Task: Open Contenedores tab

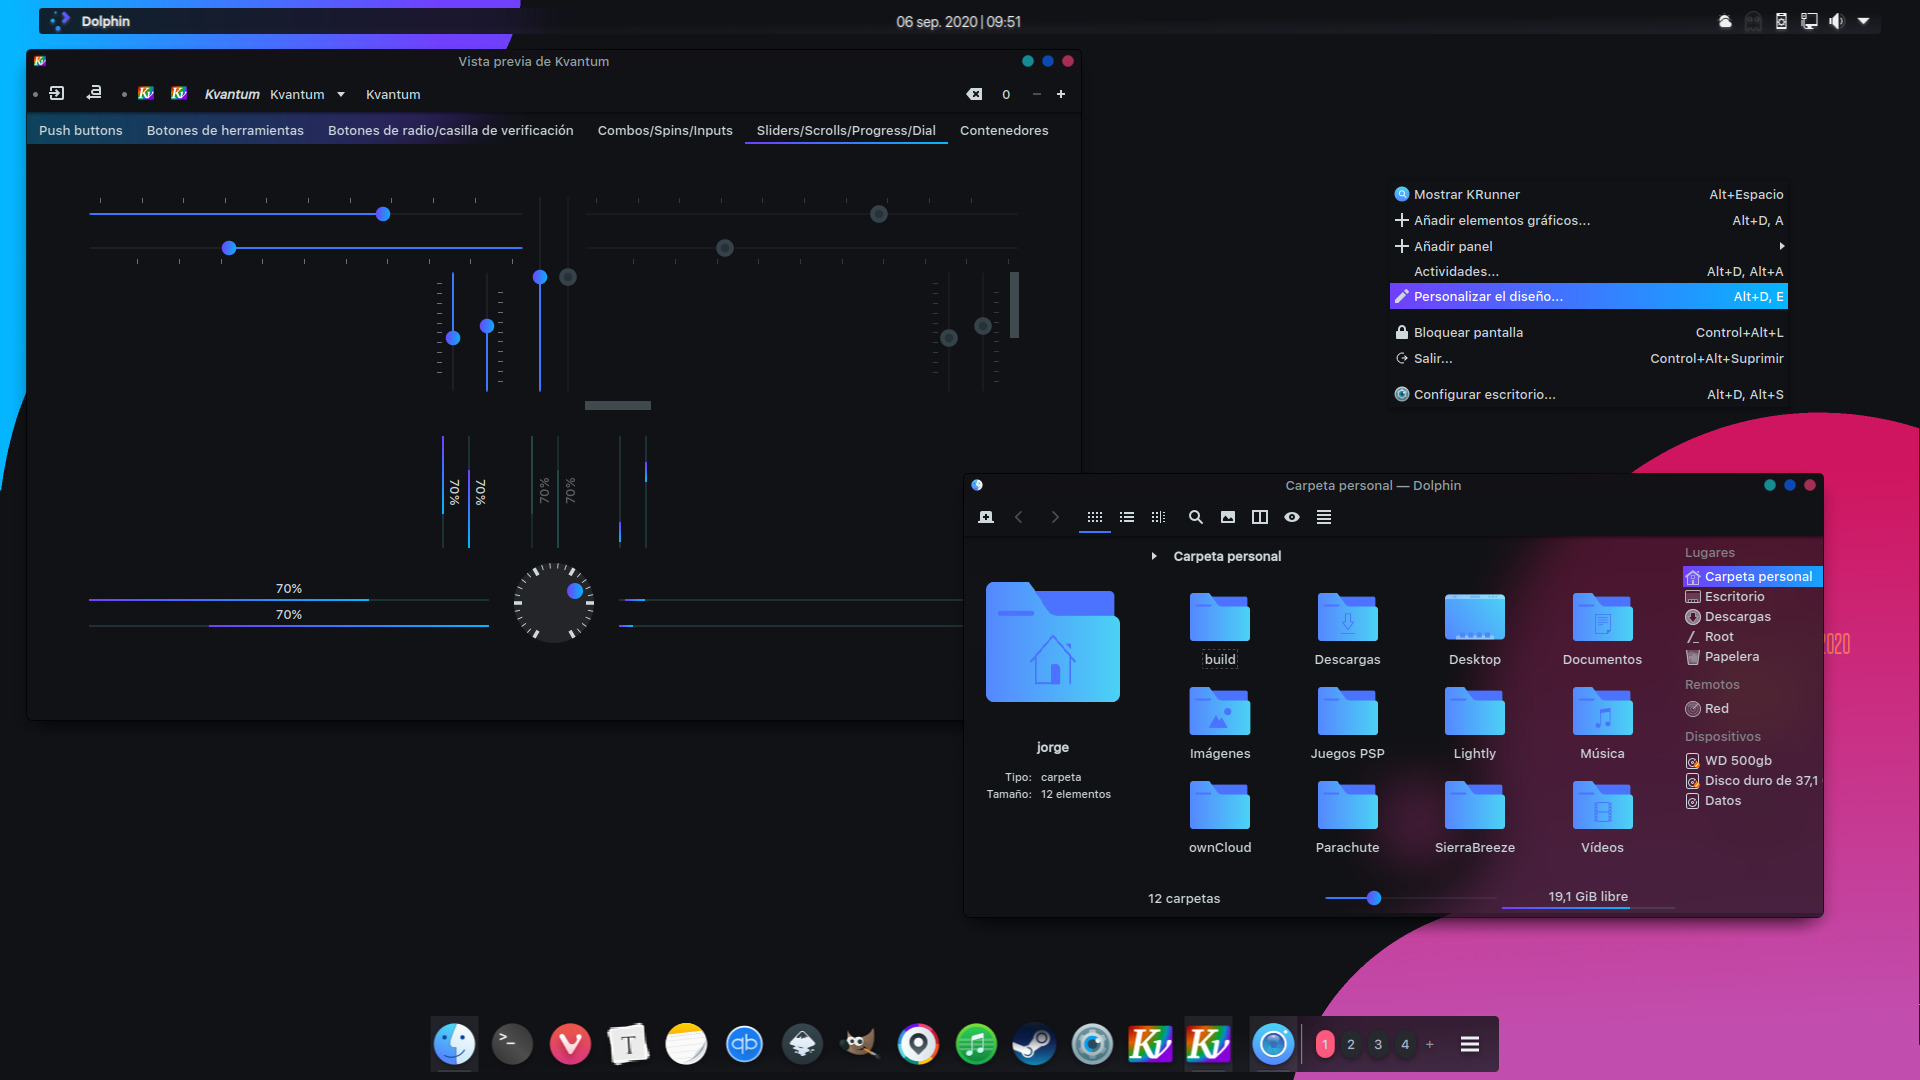Action: (1004, 130)
